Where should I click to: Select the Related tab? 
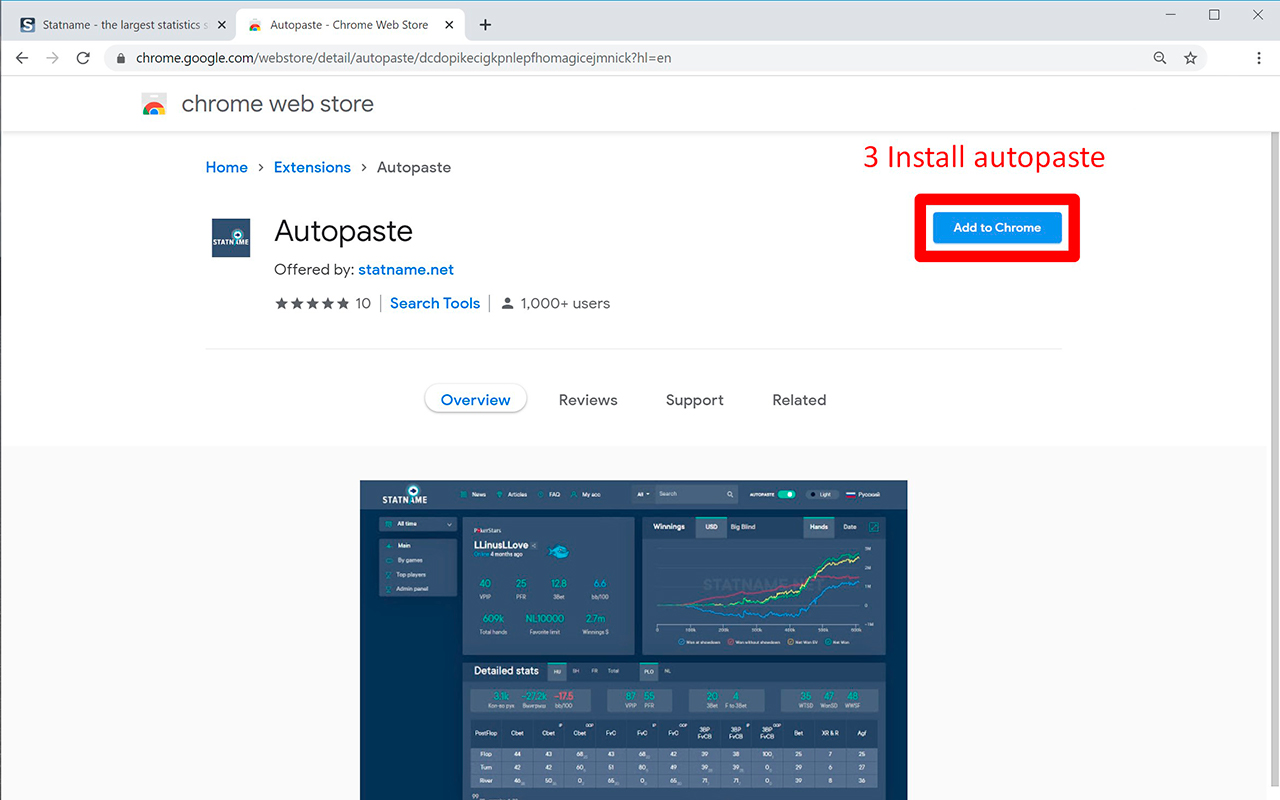click(799, 399)
